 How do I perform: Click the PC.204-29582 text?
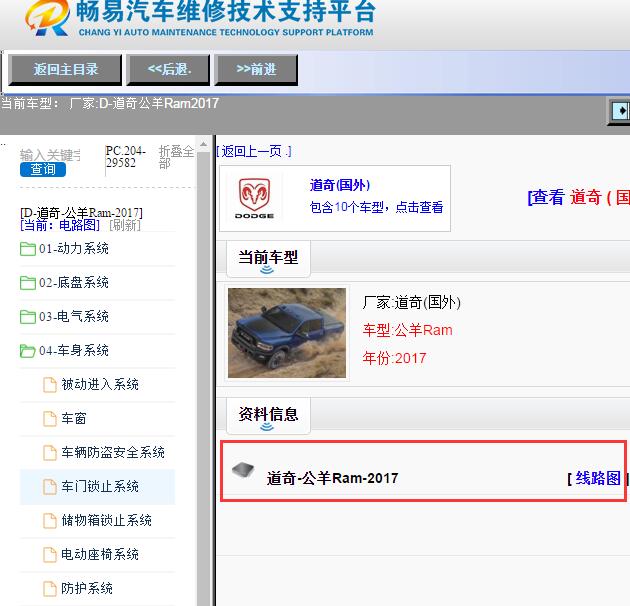point(125,157)
